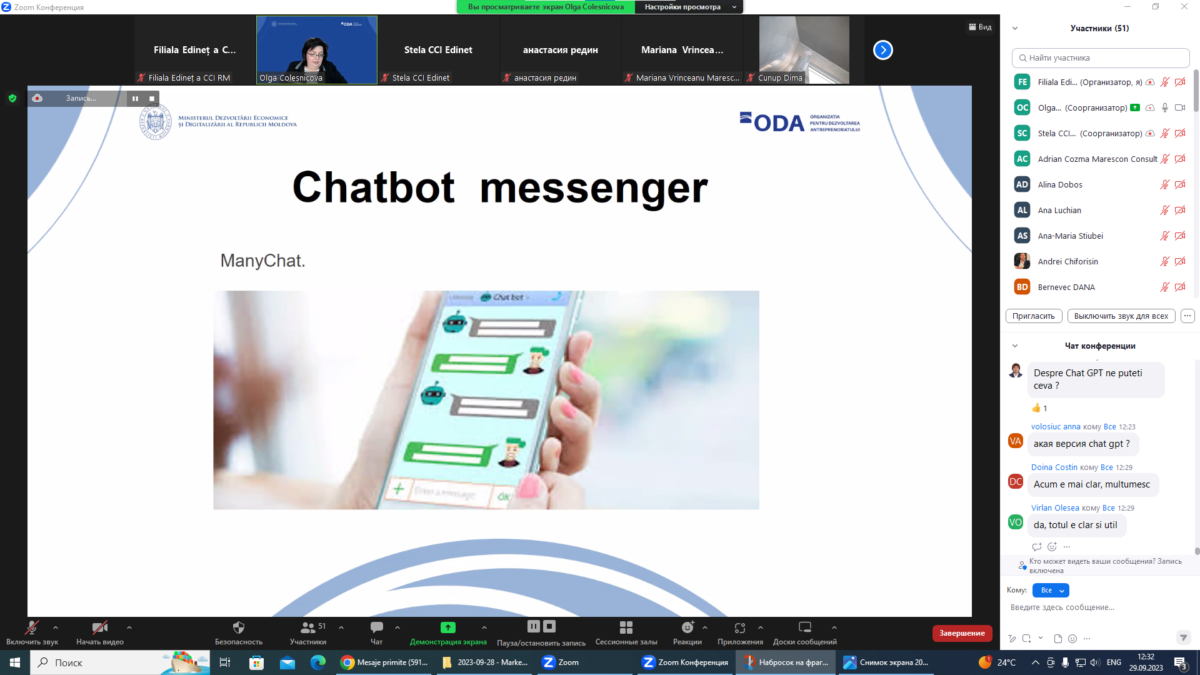
Task: Toggle mute icon for Ana-Maria Stiubei
Action: click(1165, 235)
